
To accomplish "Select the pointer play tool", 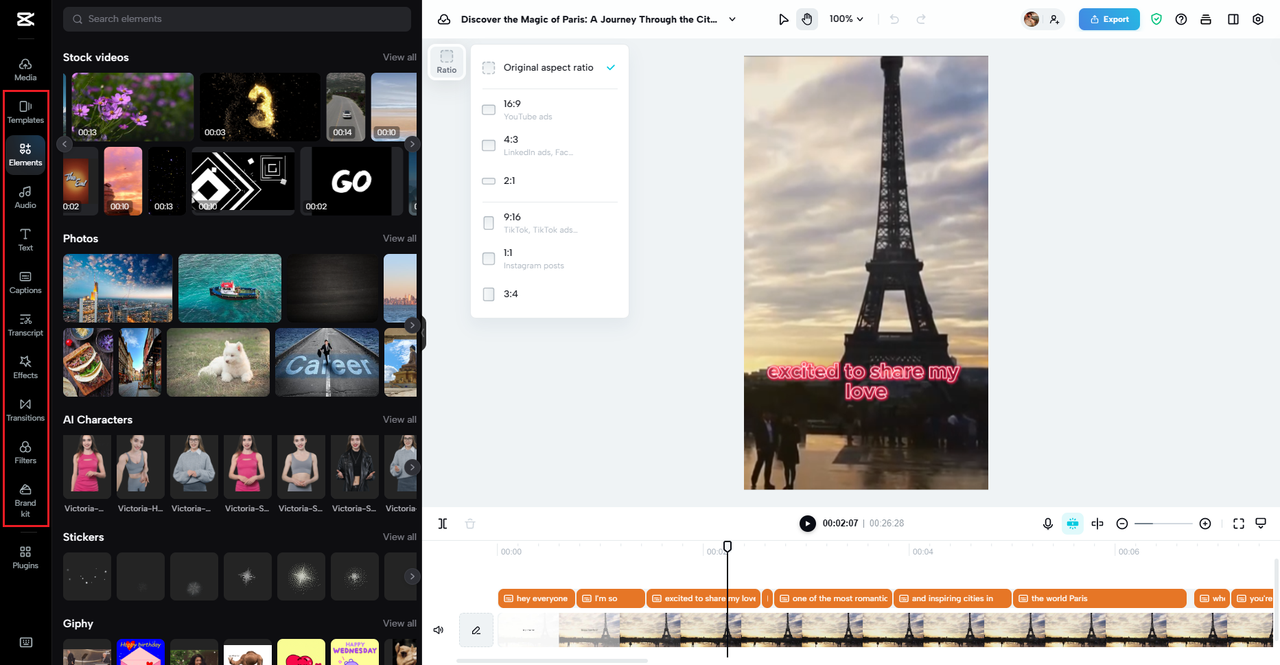I will [x=784, y=19].
